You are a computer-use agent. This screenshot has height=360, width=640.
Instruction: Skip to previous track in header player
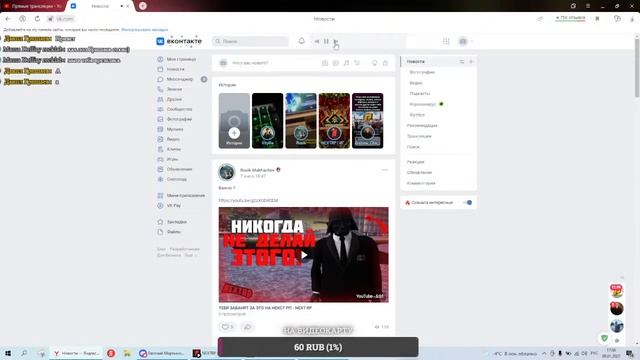317,41
